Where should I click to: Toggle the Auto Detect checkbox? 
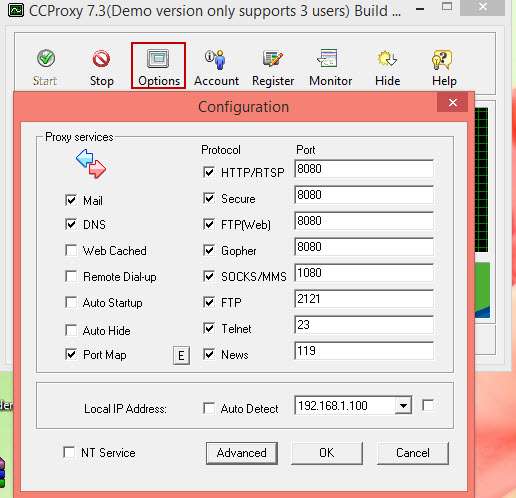pyautogui.click(x=209, y=408)
